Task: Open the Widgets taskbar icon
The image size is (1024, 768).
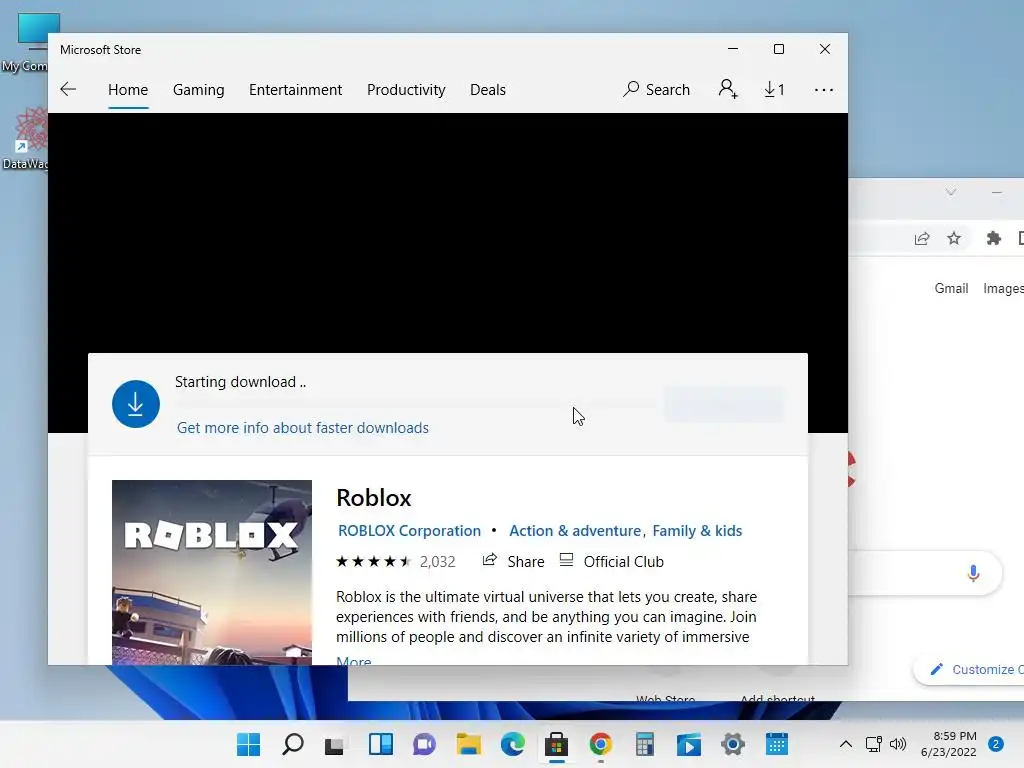Action: (x=381, y=744)
